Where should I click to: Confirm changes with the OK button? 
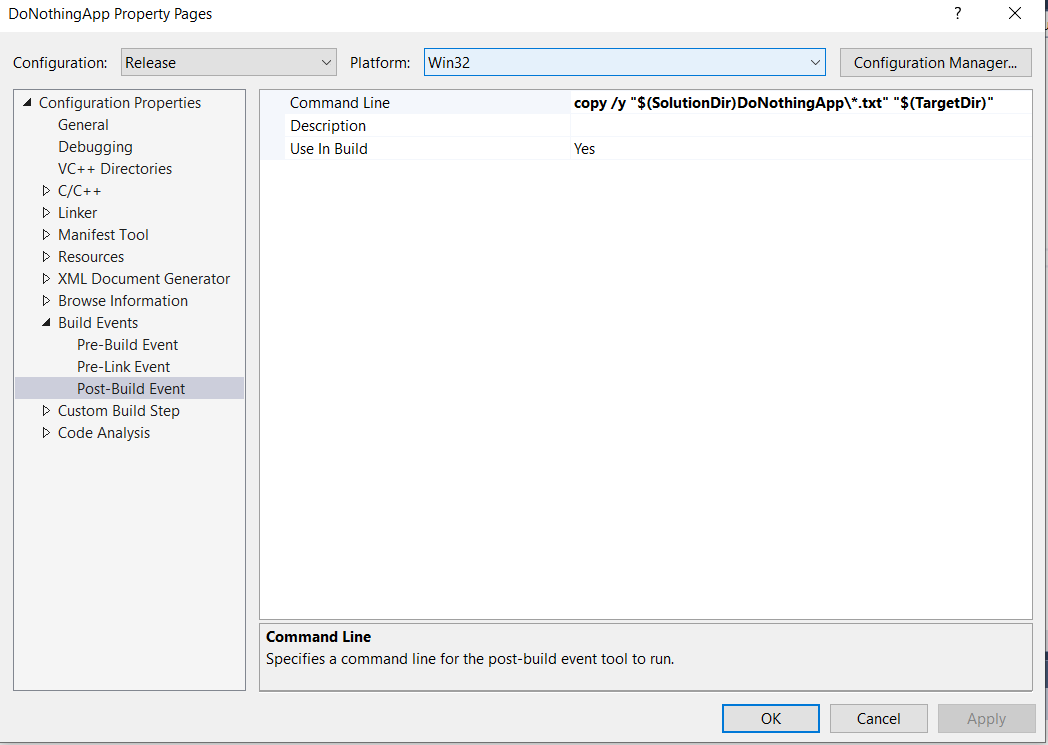771,718
